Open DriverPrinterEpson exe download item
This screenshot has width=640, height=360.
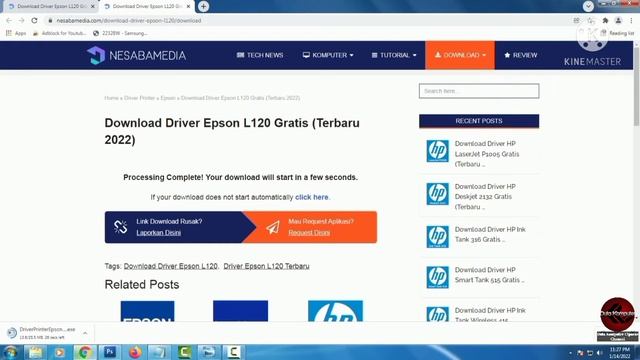point(42,333)
